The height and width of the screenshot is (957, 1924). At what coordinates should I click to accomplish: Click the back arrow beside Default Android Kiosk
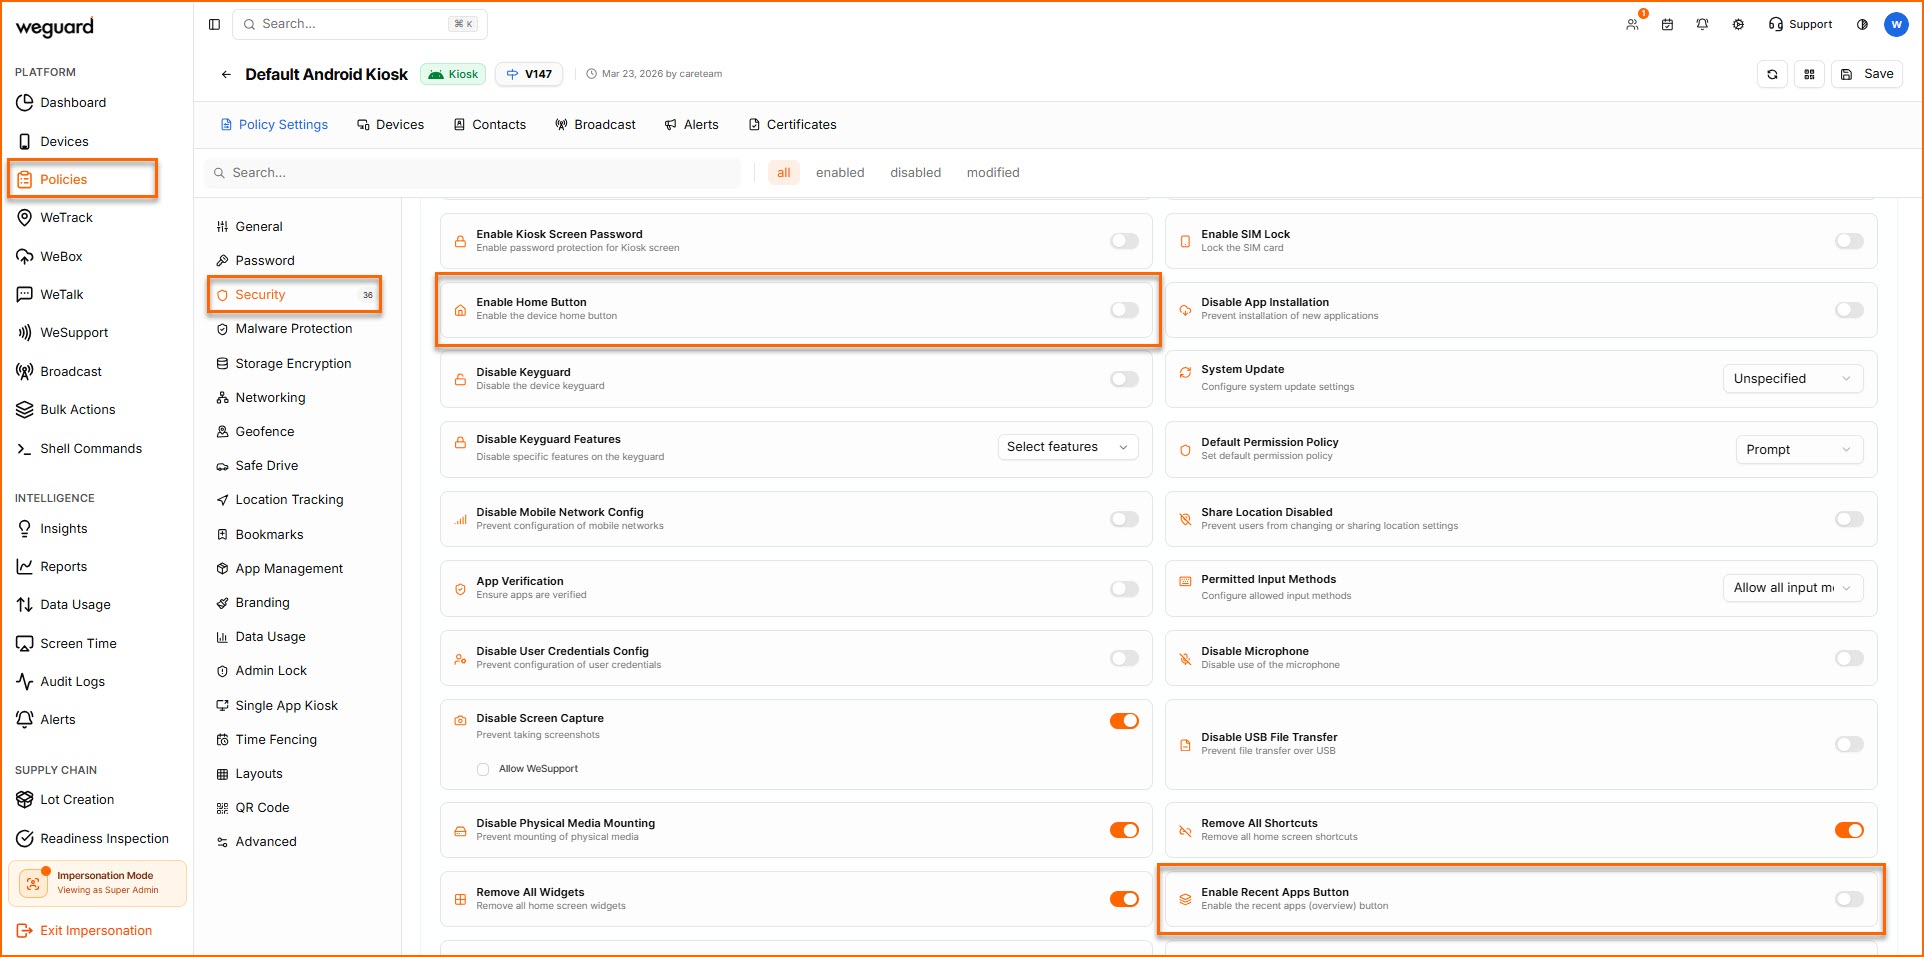[226, 75]
